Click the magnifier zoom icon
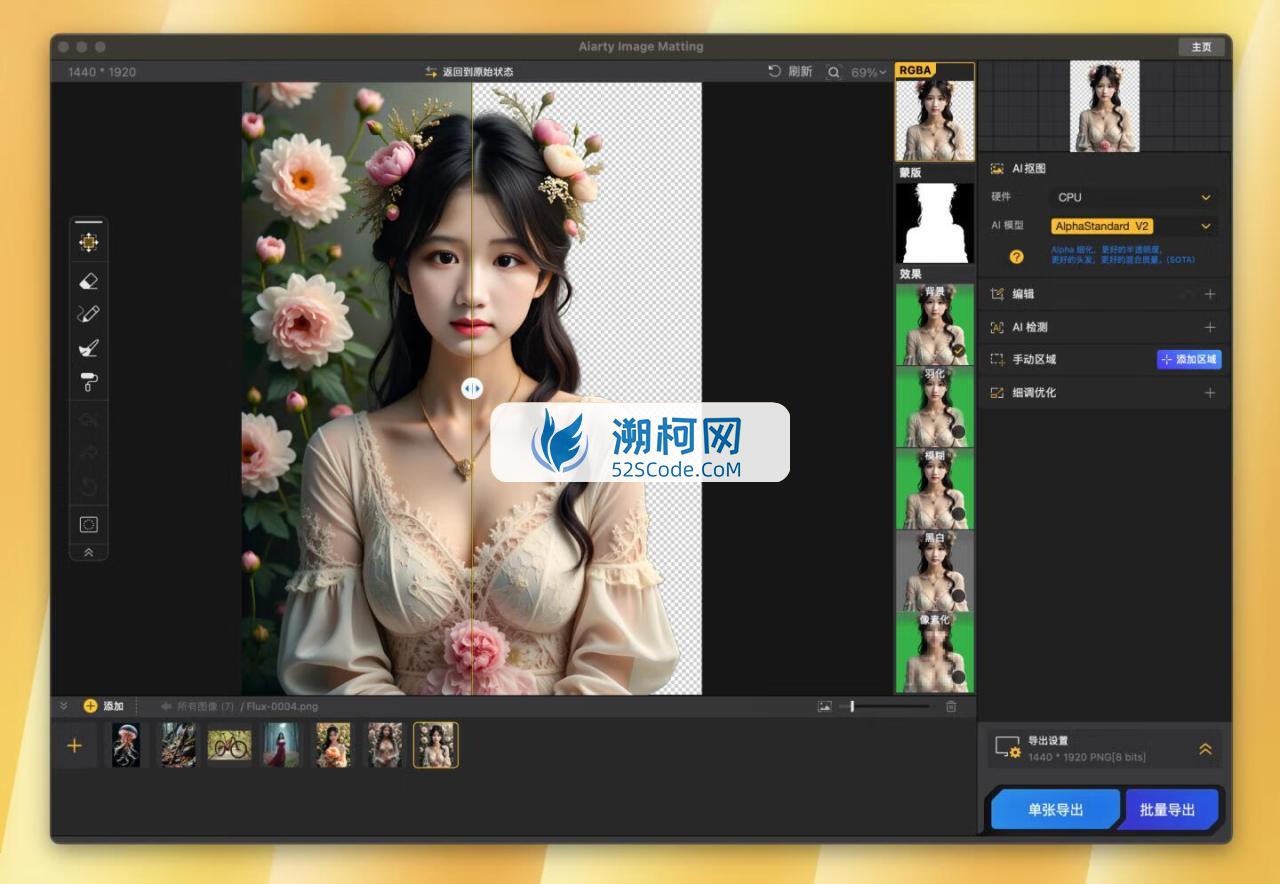1280x884 pixels. tap(833, 72)
